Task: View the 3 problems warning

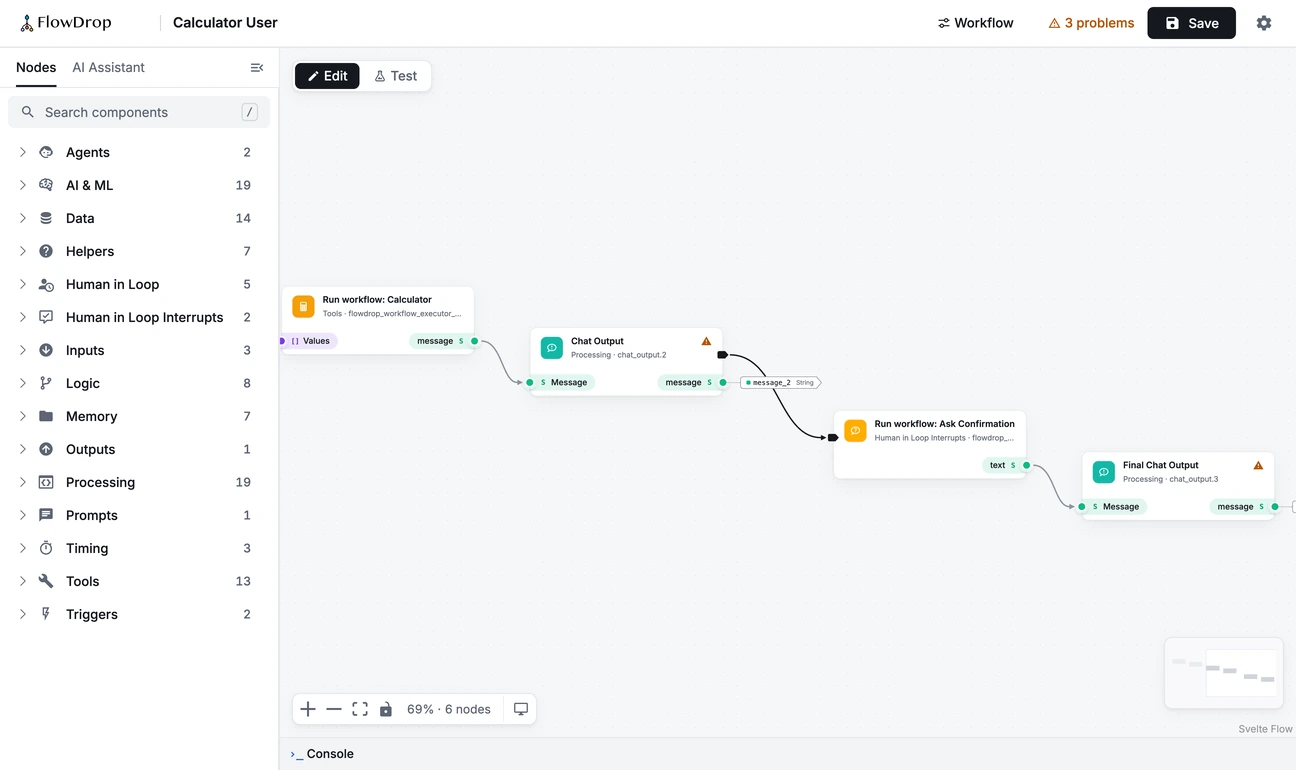Action: point(1091,23)
